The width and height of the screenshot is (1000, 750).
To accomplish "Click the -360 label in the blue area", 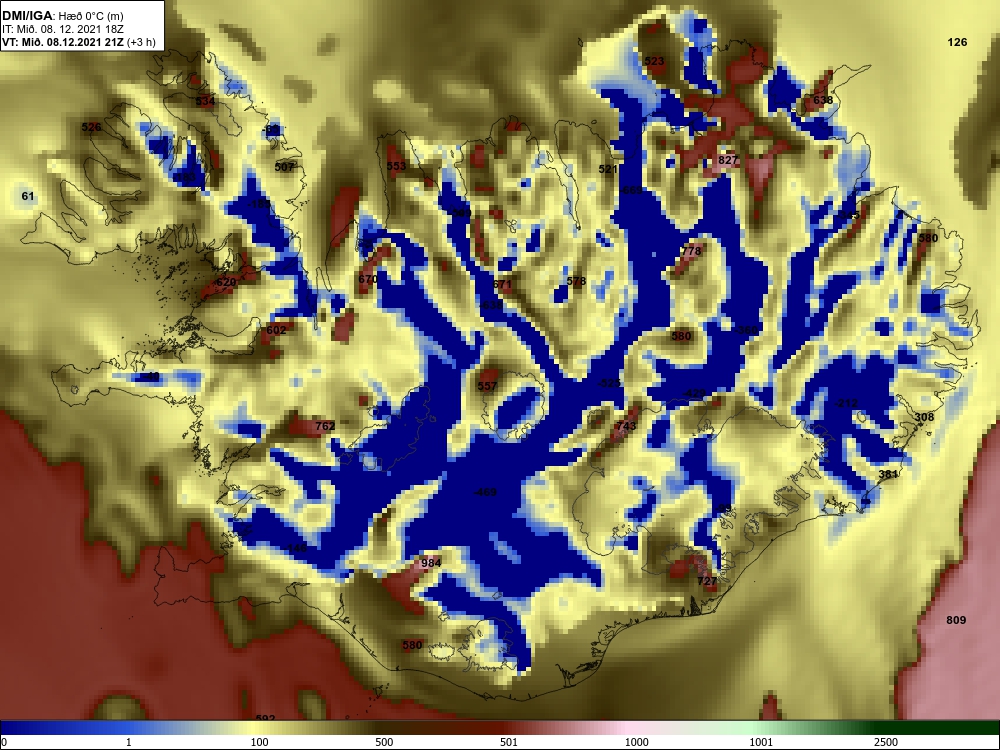I will click(746, 330).
